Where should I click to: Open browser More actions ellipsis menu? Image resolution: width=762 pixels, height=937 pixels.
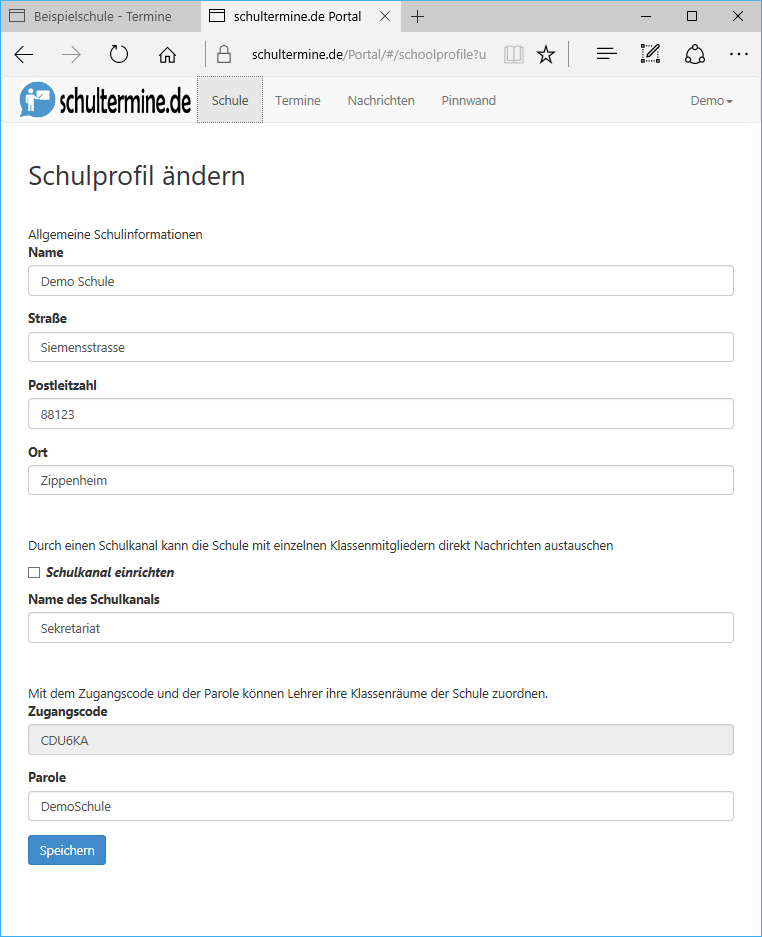(739, 54)
